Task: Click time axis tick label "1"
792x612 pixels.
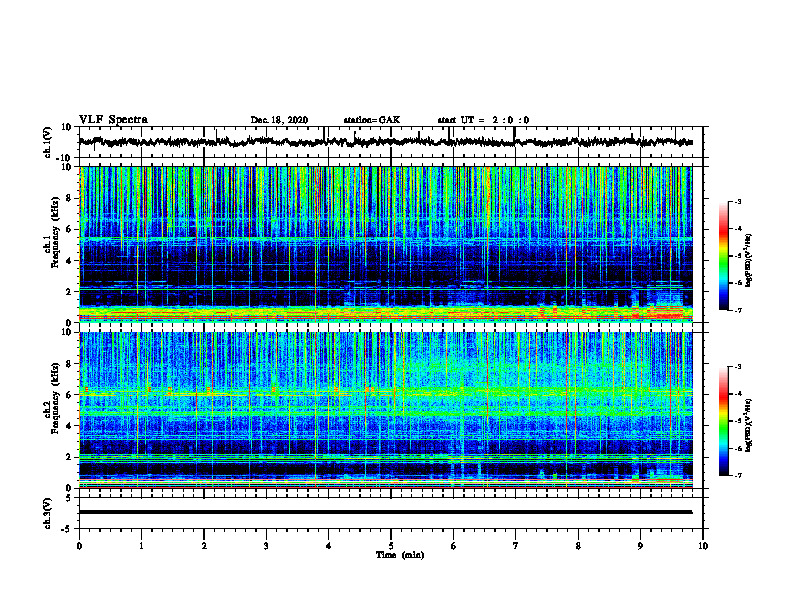Action: 141,546
